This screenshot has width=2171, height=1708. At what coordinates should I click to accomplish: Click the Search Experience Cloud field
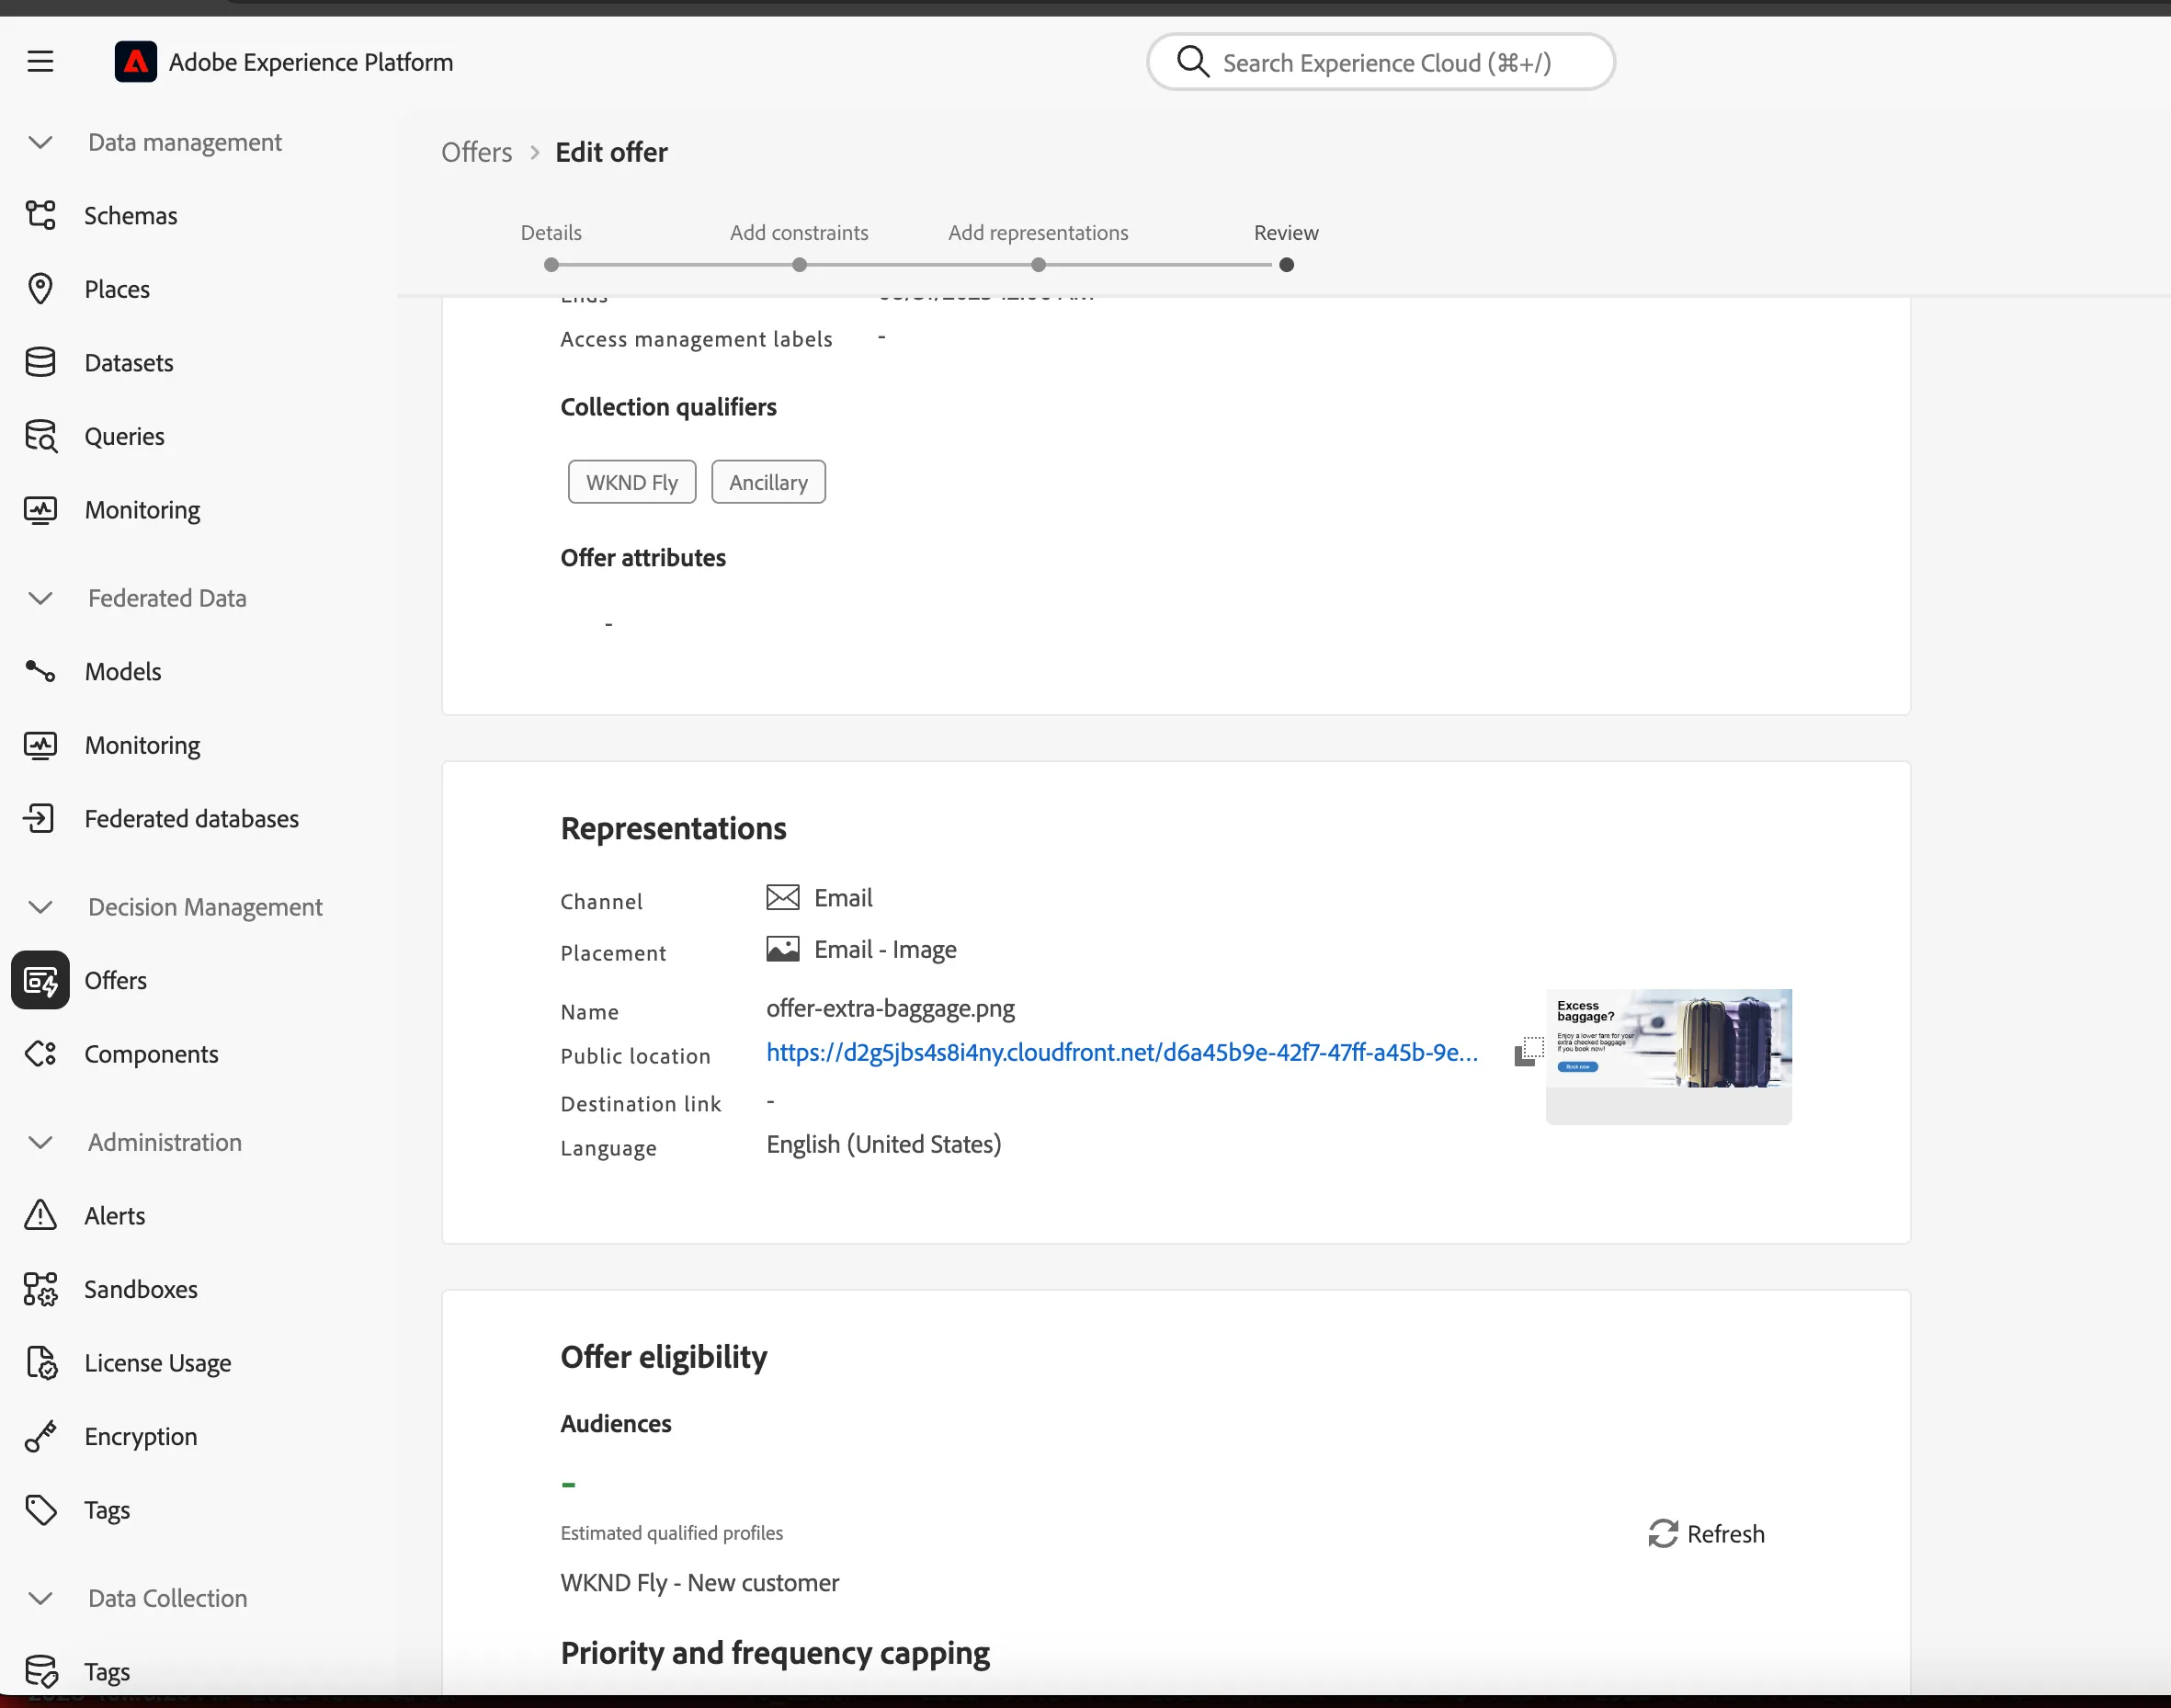(1380, 62)
